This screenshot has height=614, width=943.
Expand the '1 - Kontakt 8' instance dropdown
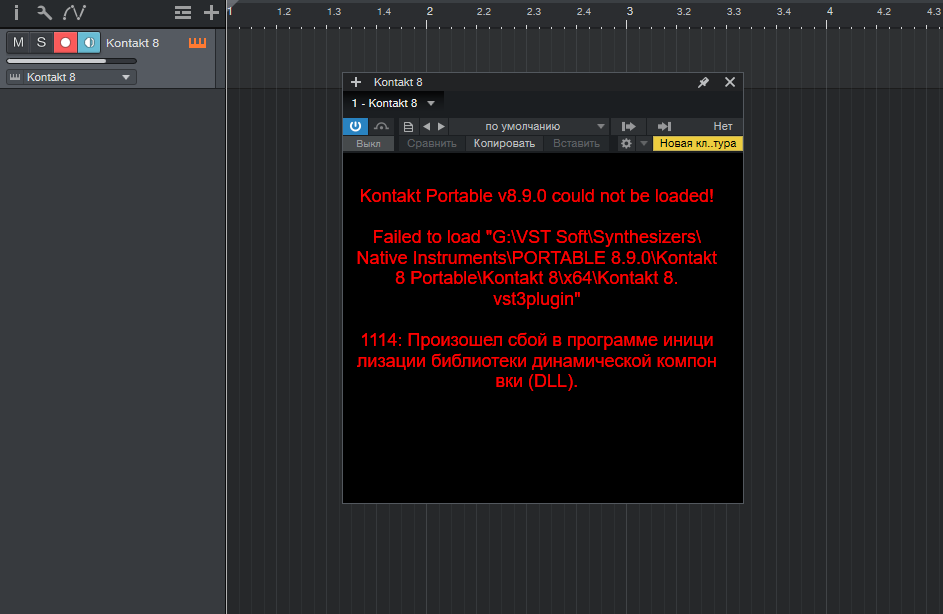[x=431, y=103]
